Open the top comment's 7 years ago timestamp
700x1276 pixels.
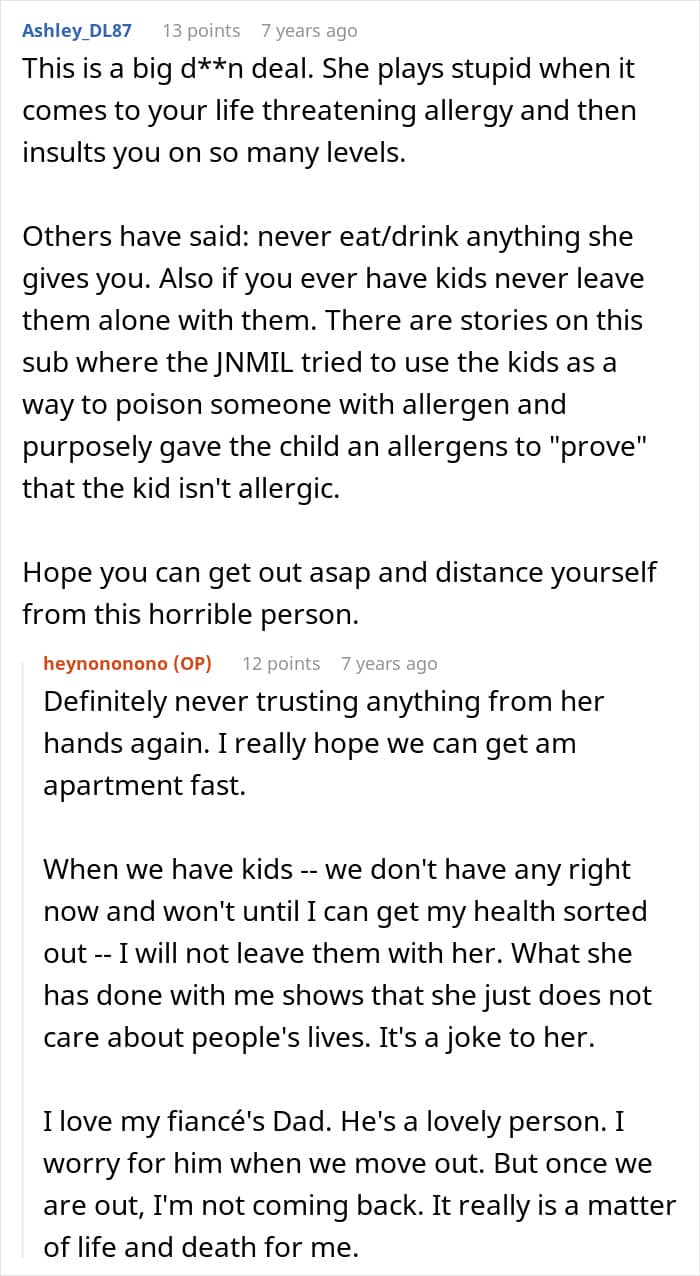[x=309, y=31]
